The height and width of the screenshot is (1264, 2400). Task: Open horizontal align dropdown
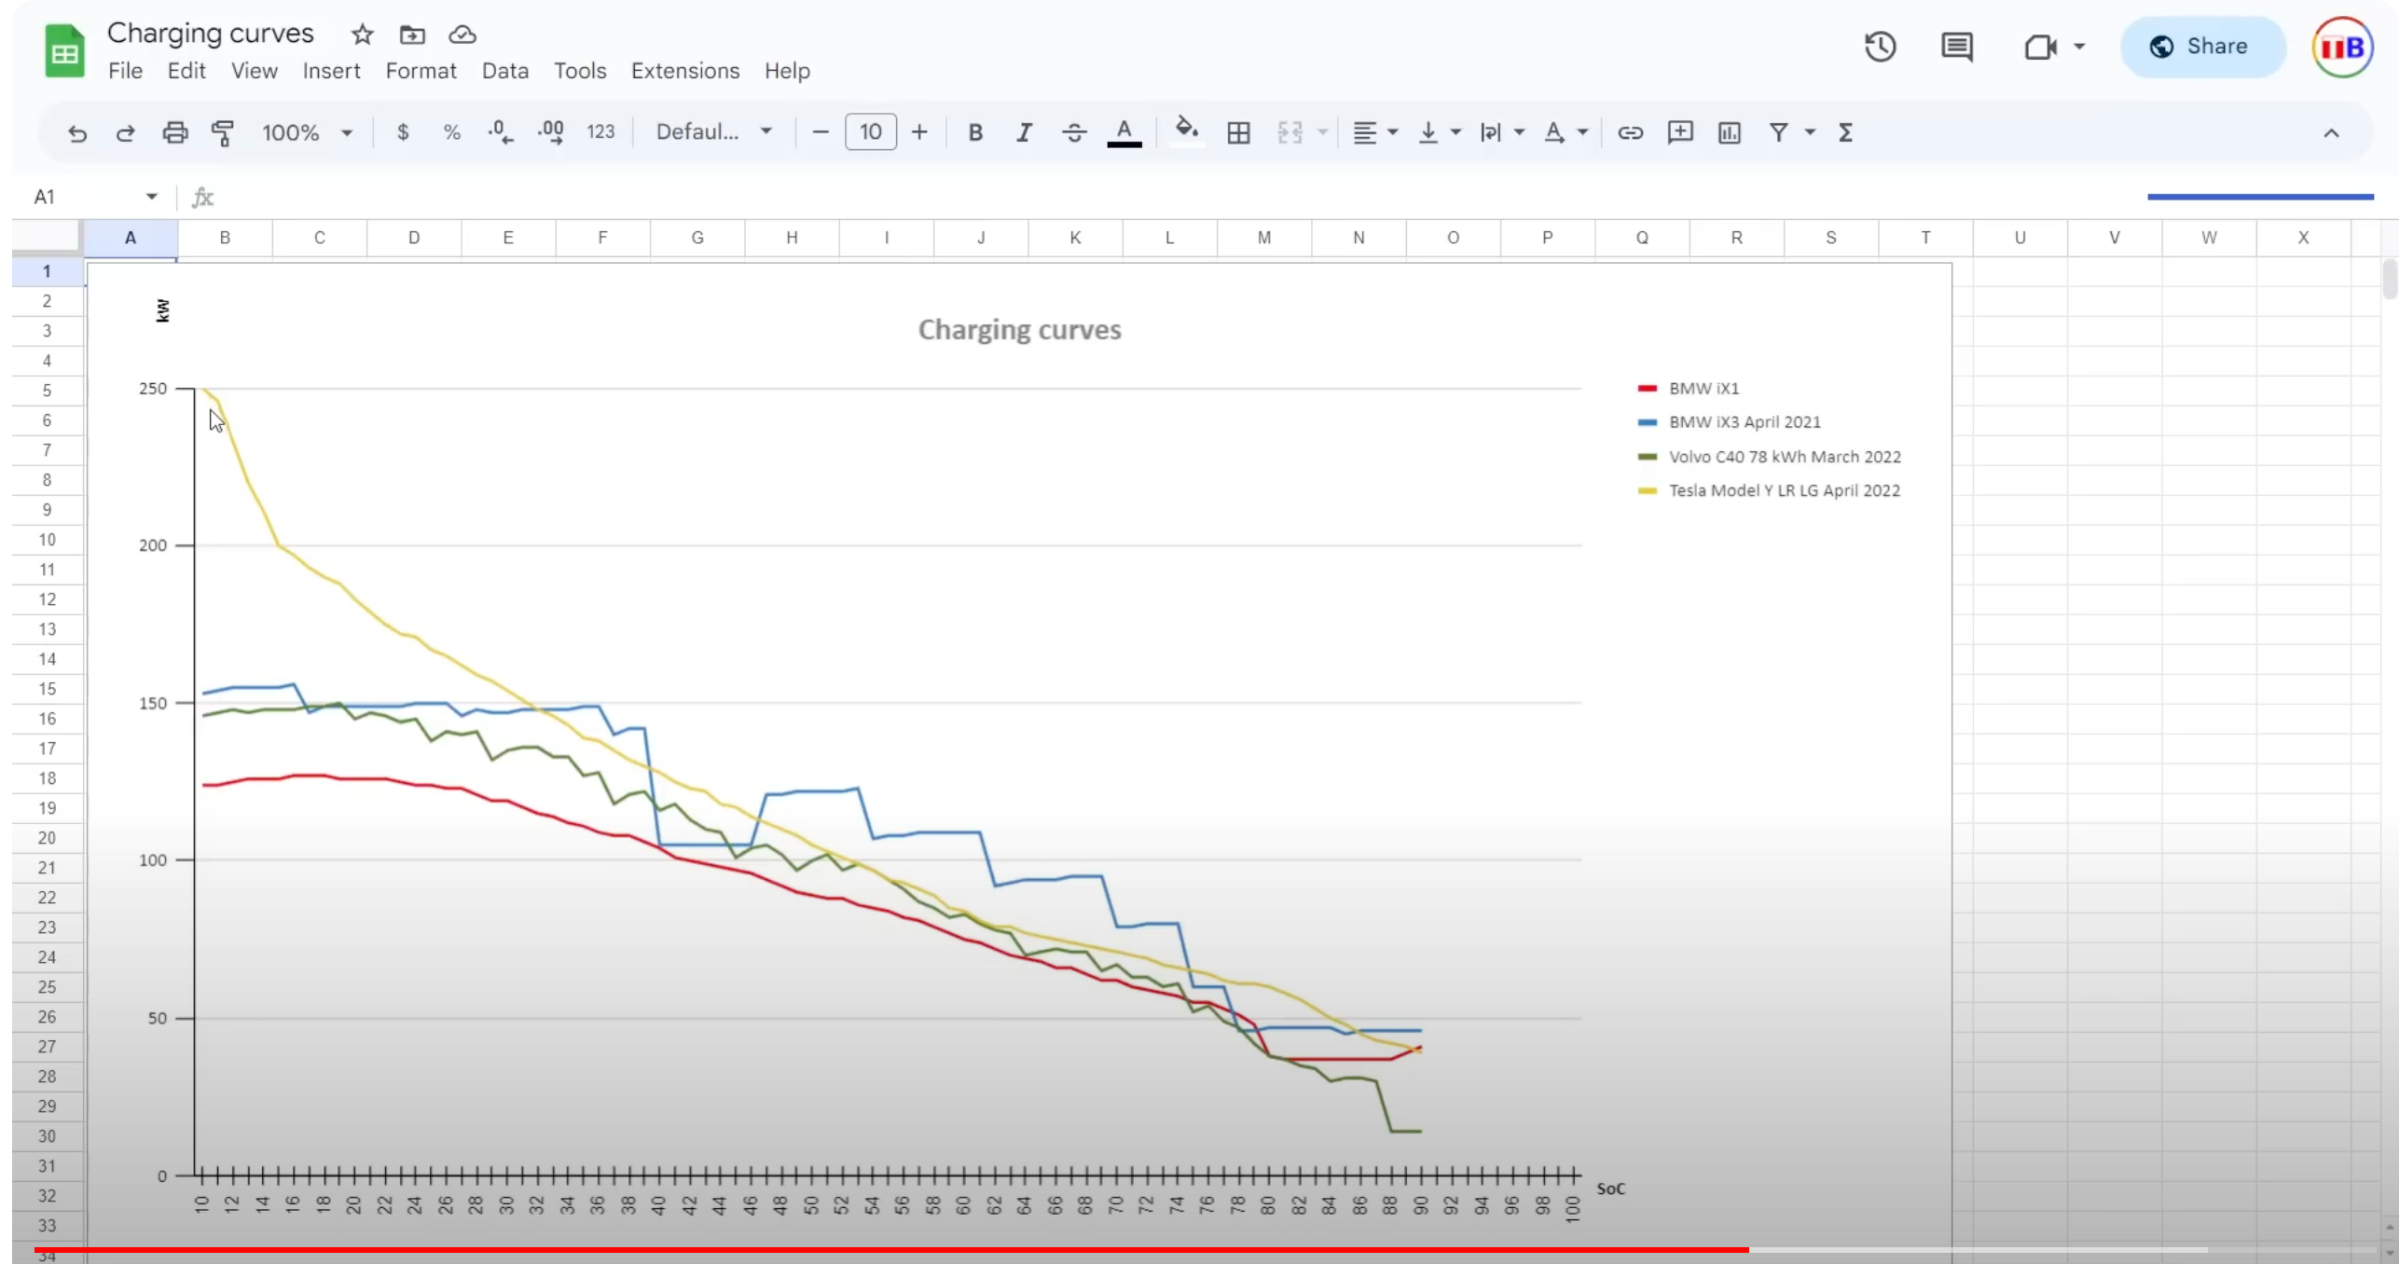(1375, 132)
